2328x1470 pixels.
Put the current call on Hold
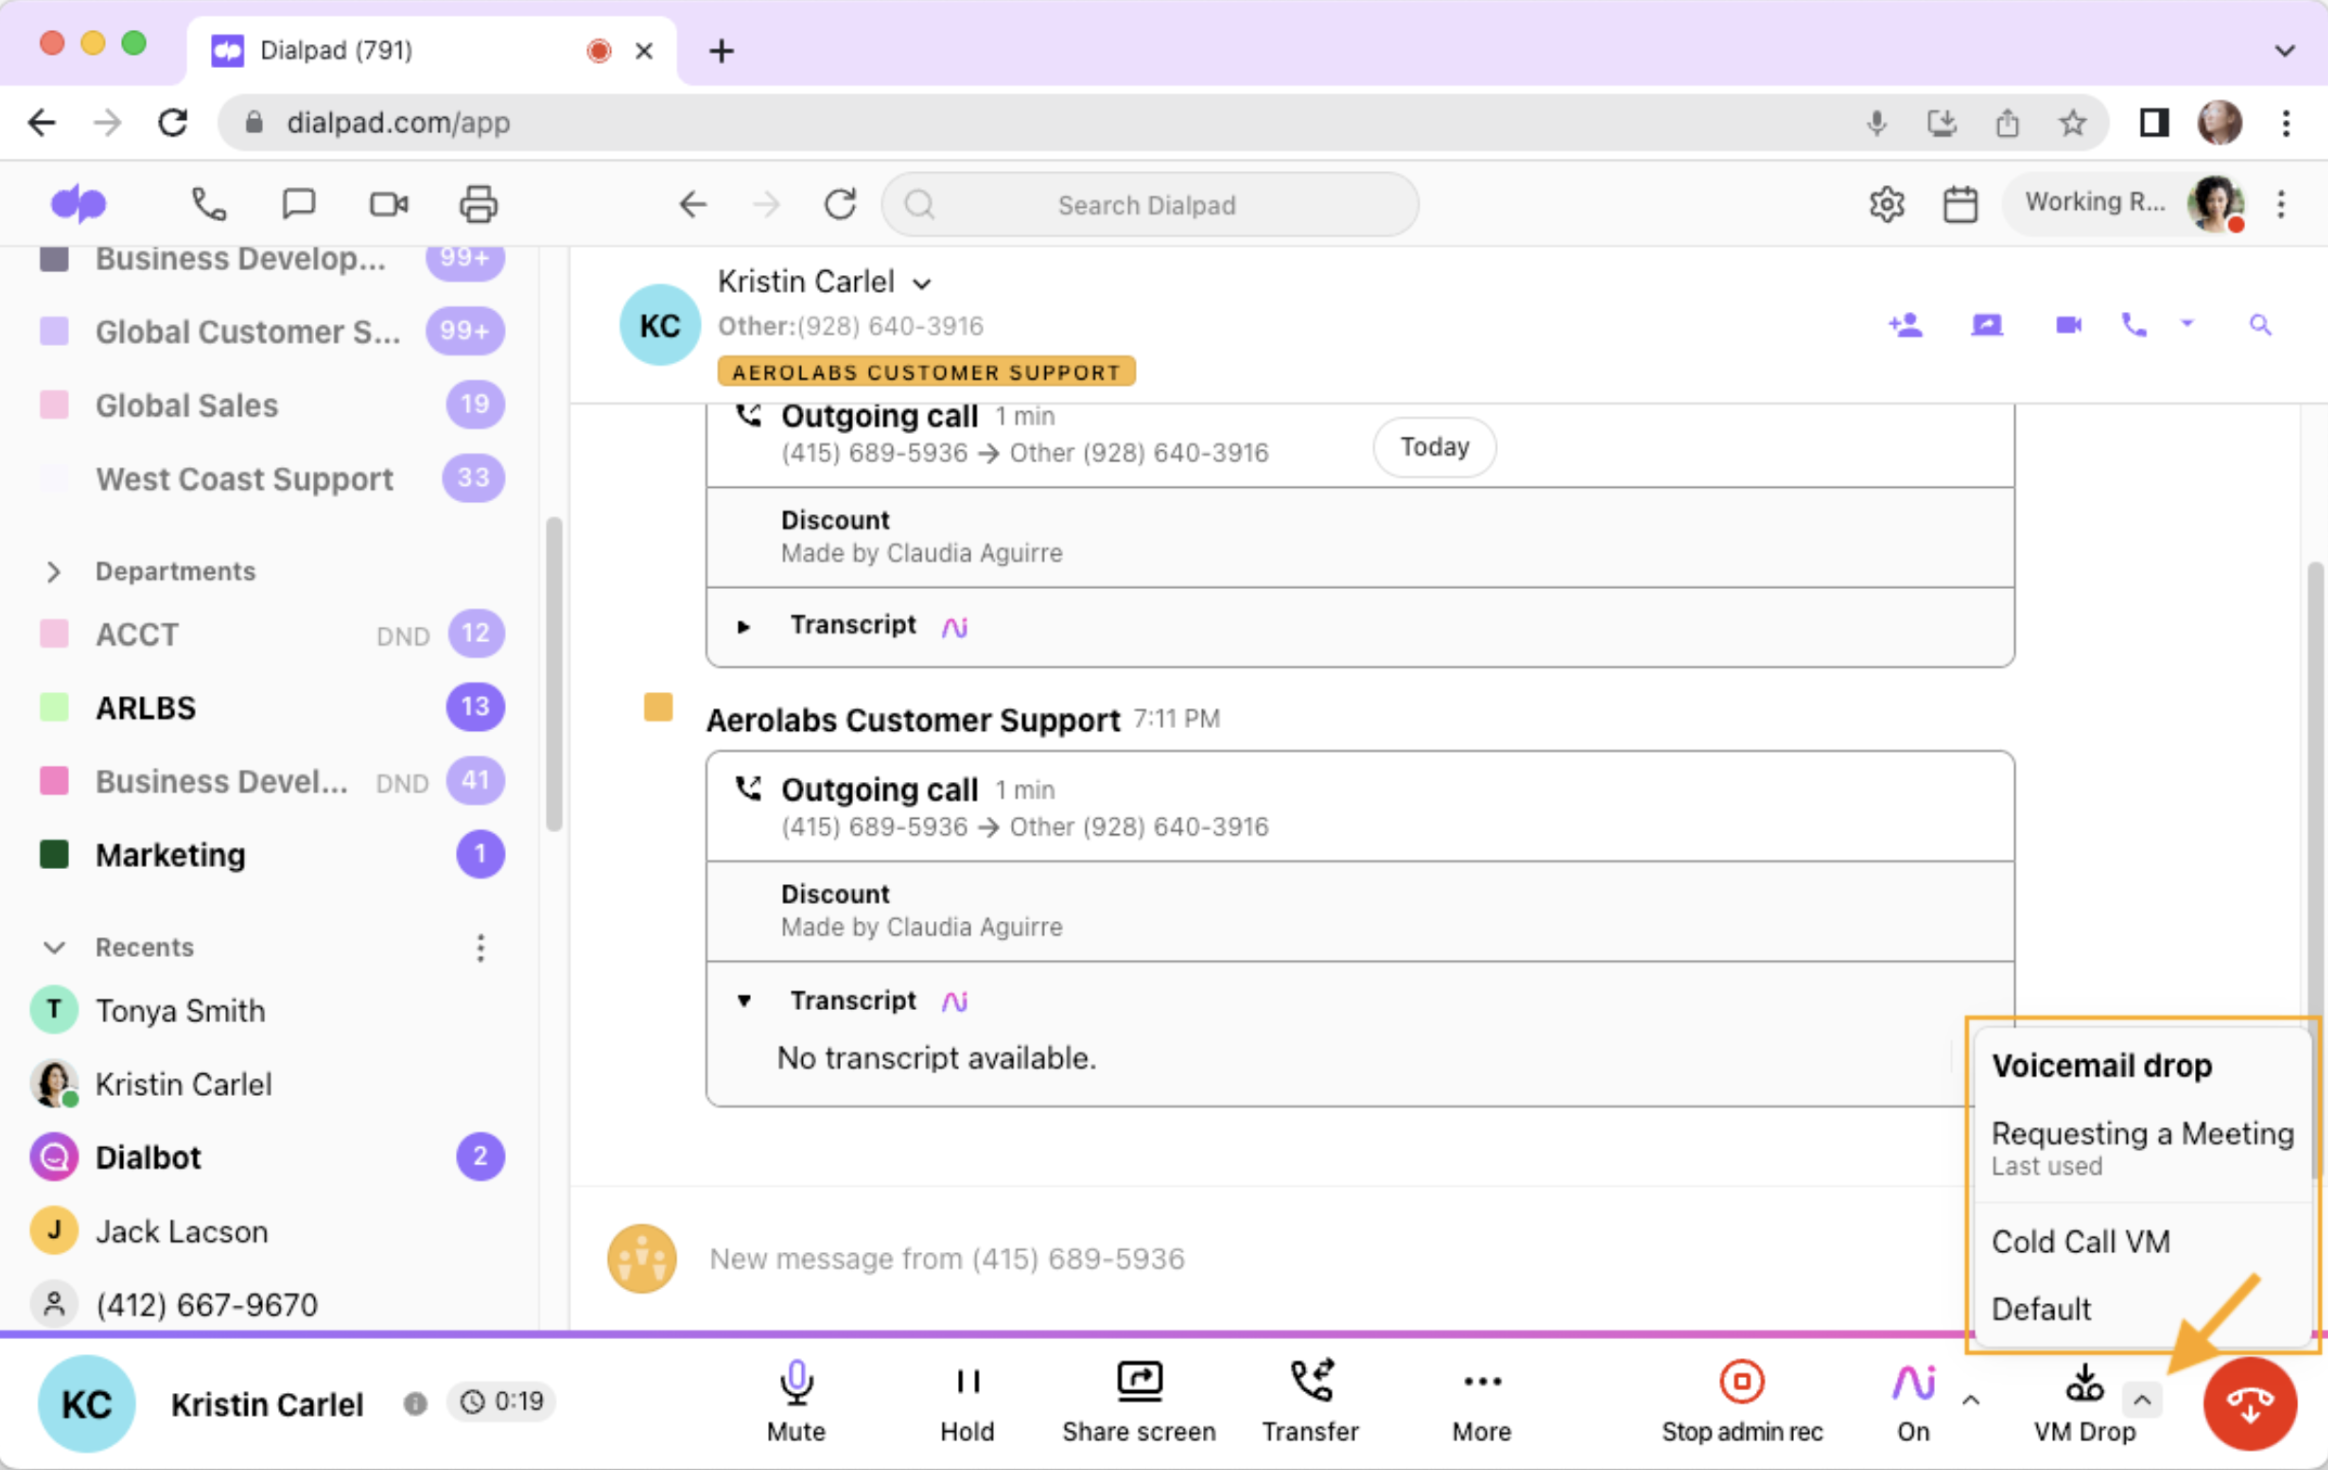coord(965,1400)
